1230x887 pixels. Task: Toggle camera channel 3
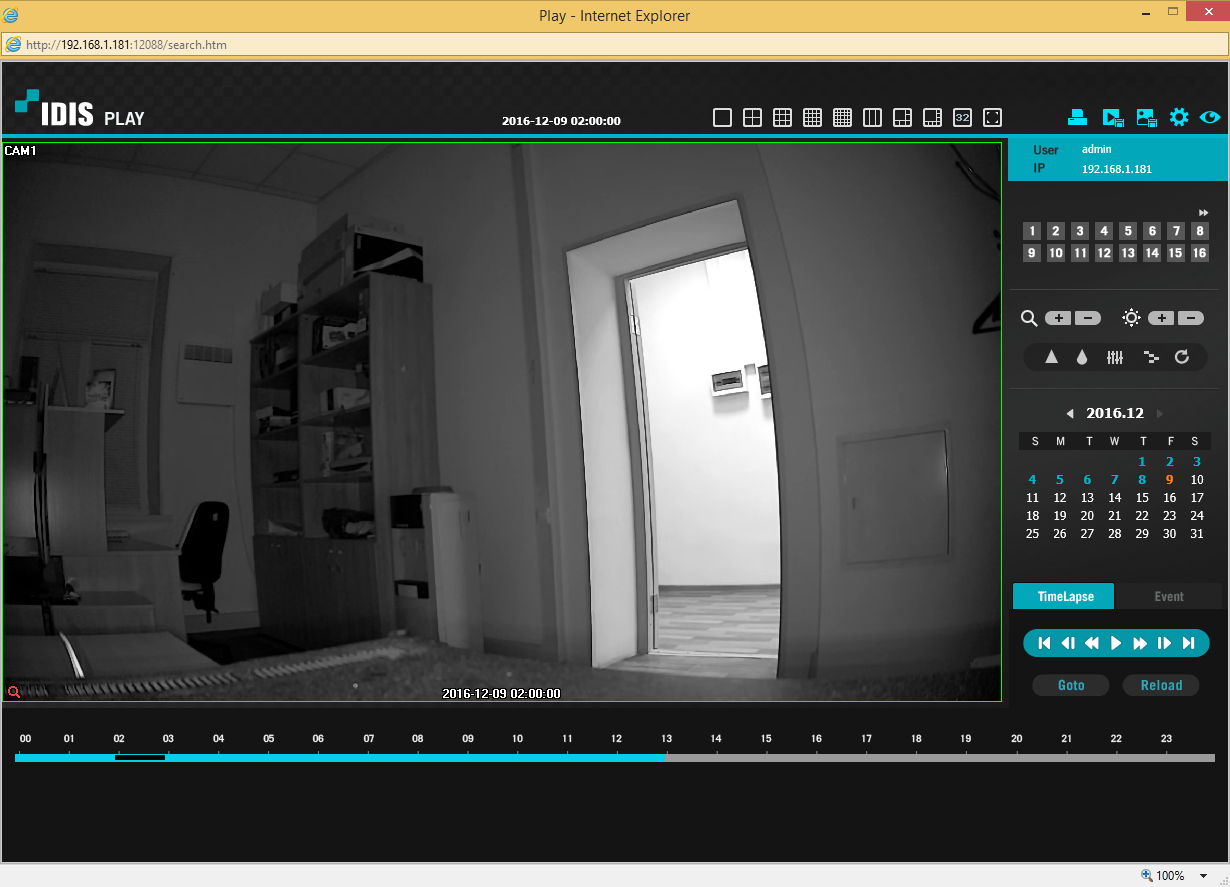tap(1080, 231)
